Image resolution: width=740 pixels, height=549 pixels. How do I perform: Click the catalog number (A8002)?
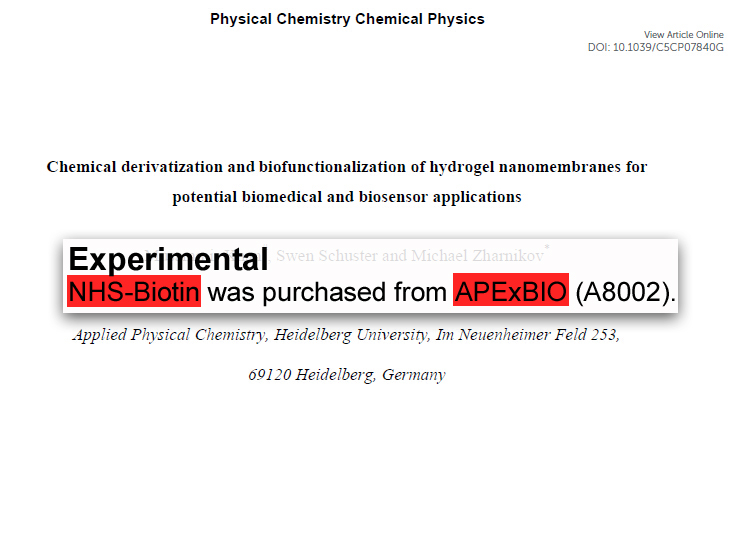(x=625, y=292)
